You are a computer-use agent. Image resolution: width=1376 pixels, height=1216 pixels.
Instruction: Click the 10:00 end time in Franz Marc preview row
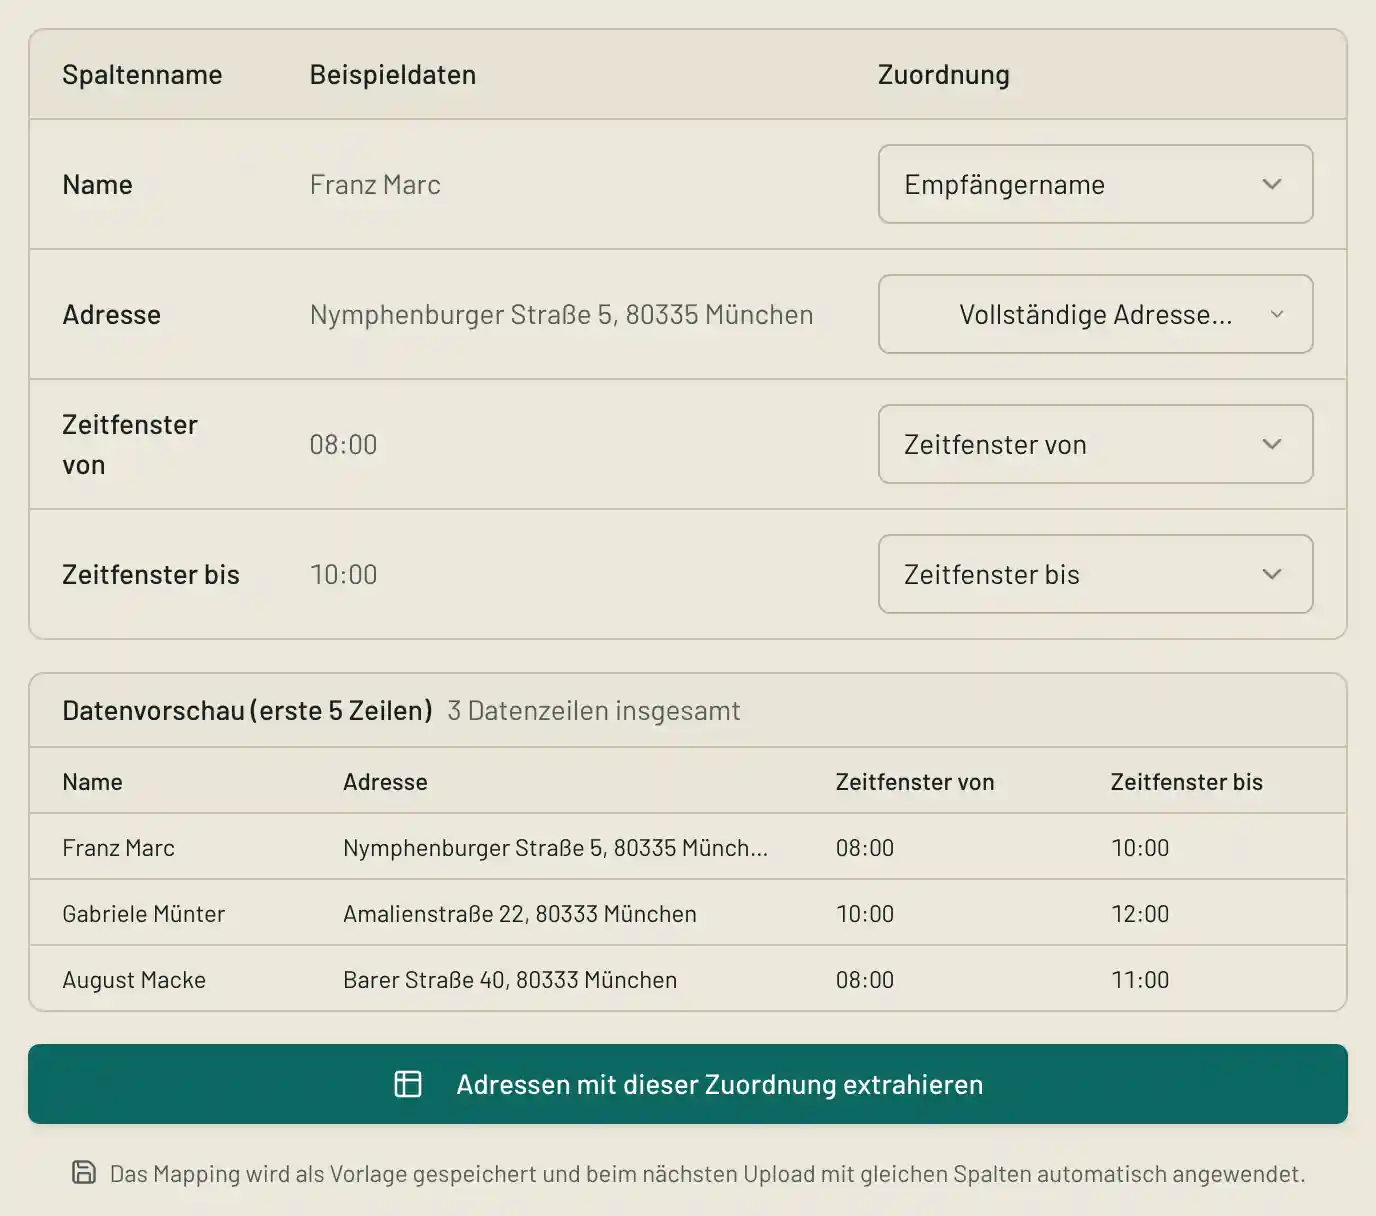pyautogui.click(x=1140, y=848)
